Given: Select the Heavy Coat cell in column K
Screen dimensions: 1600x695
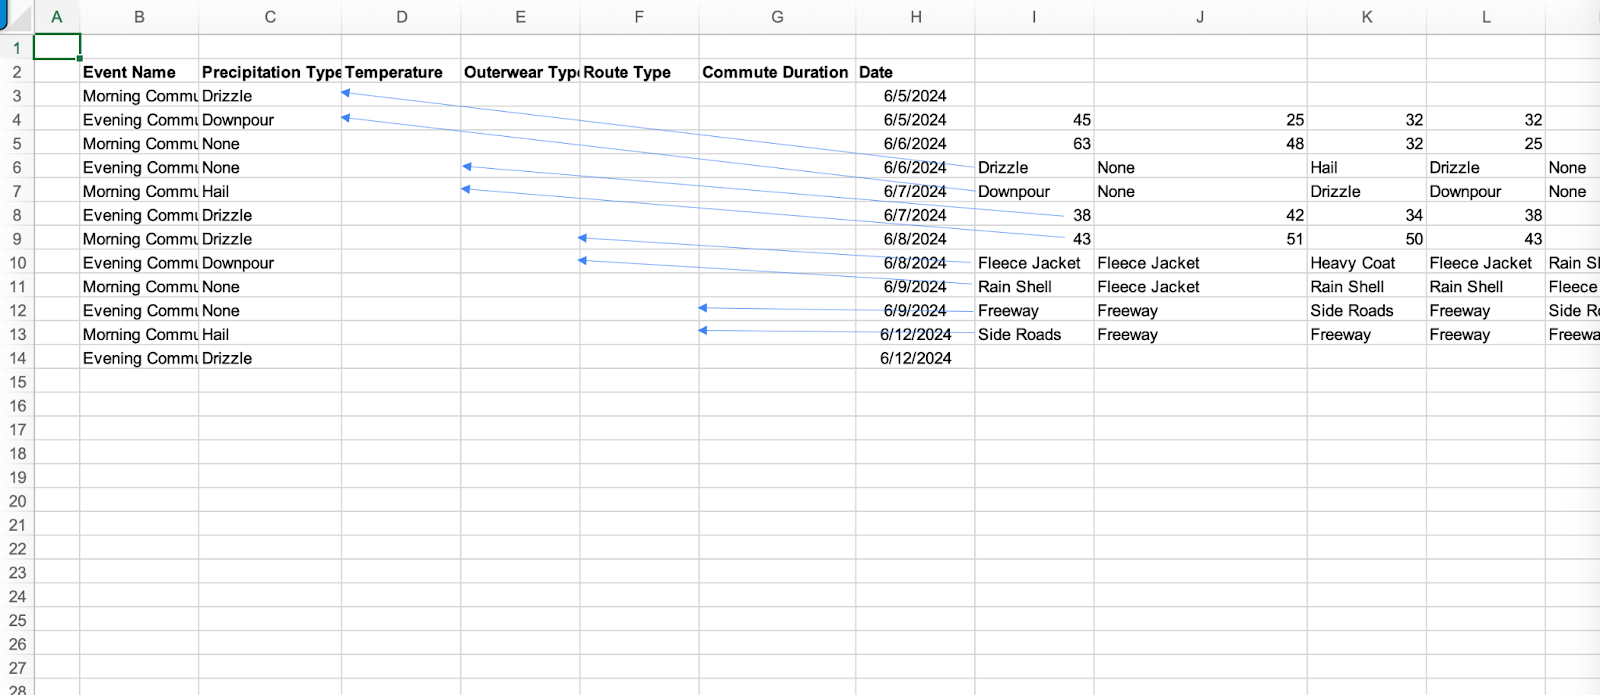Looking at the screenshot, I should coord(1365,263).
